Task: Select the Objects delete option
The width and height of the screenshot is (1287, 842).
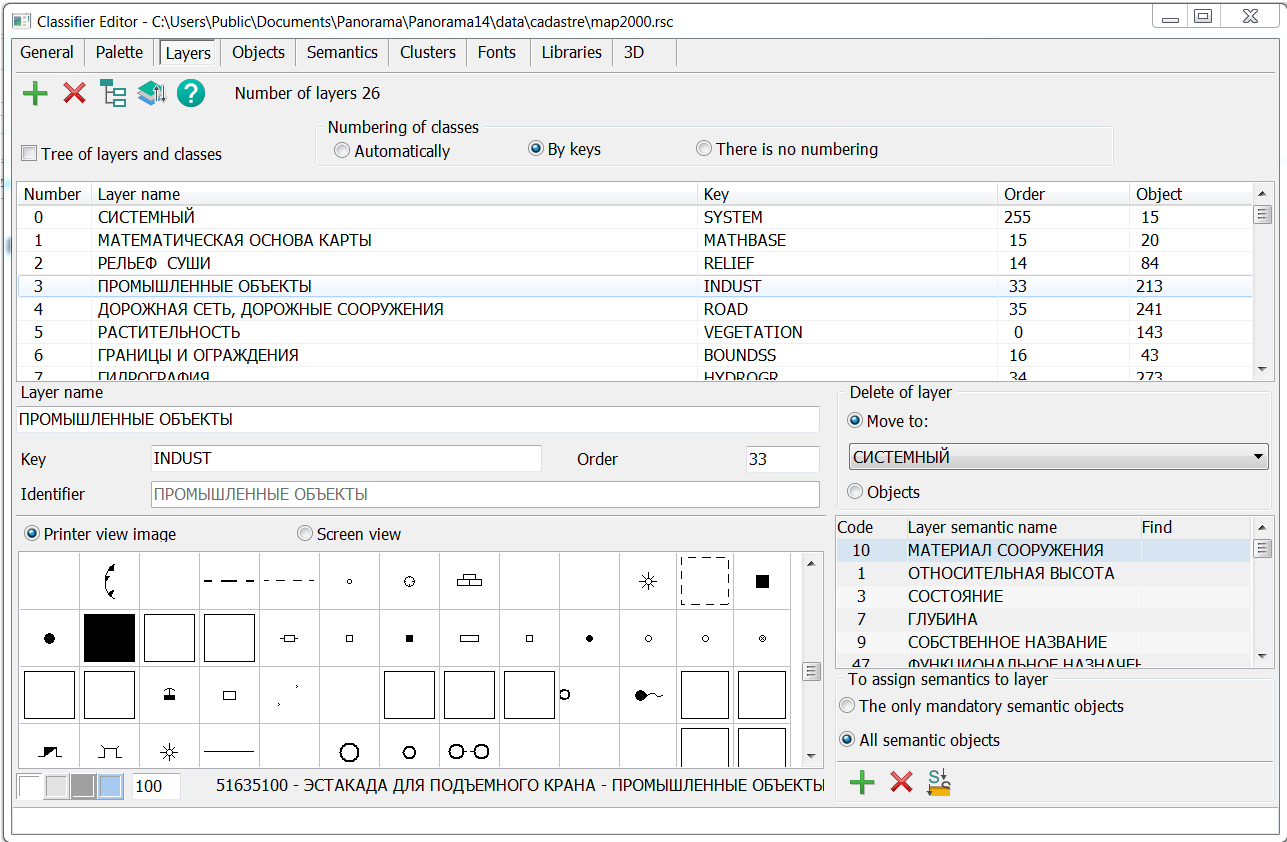Action: (855, 492)
